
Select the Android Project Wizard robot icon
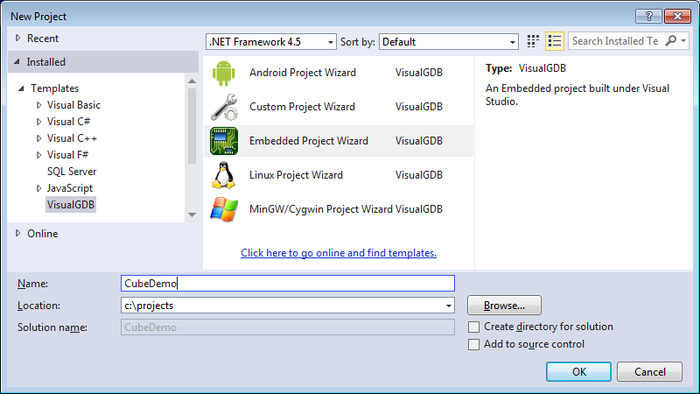[x=224, y=73]
